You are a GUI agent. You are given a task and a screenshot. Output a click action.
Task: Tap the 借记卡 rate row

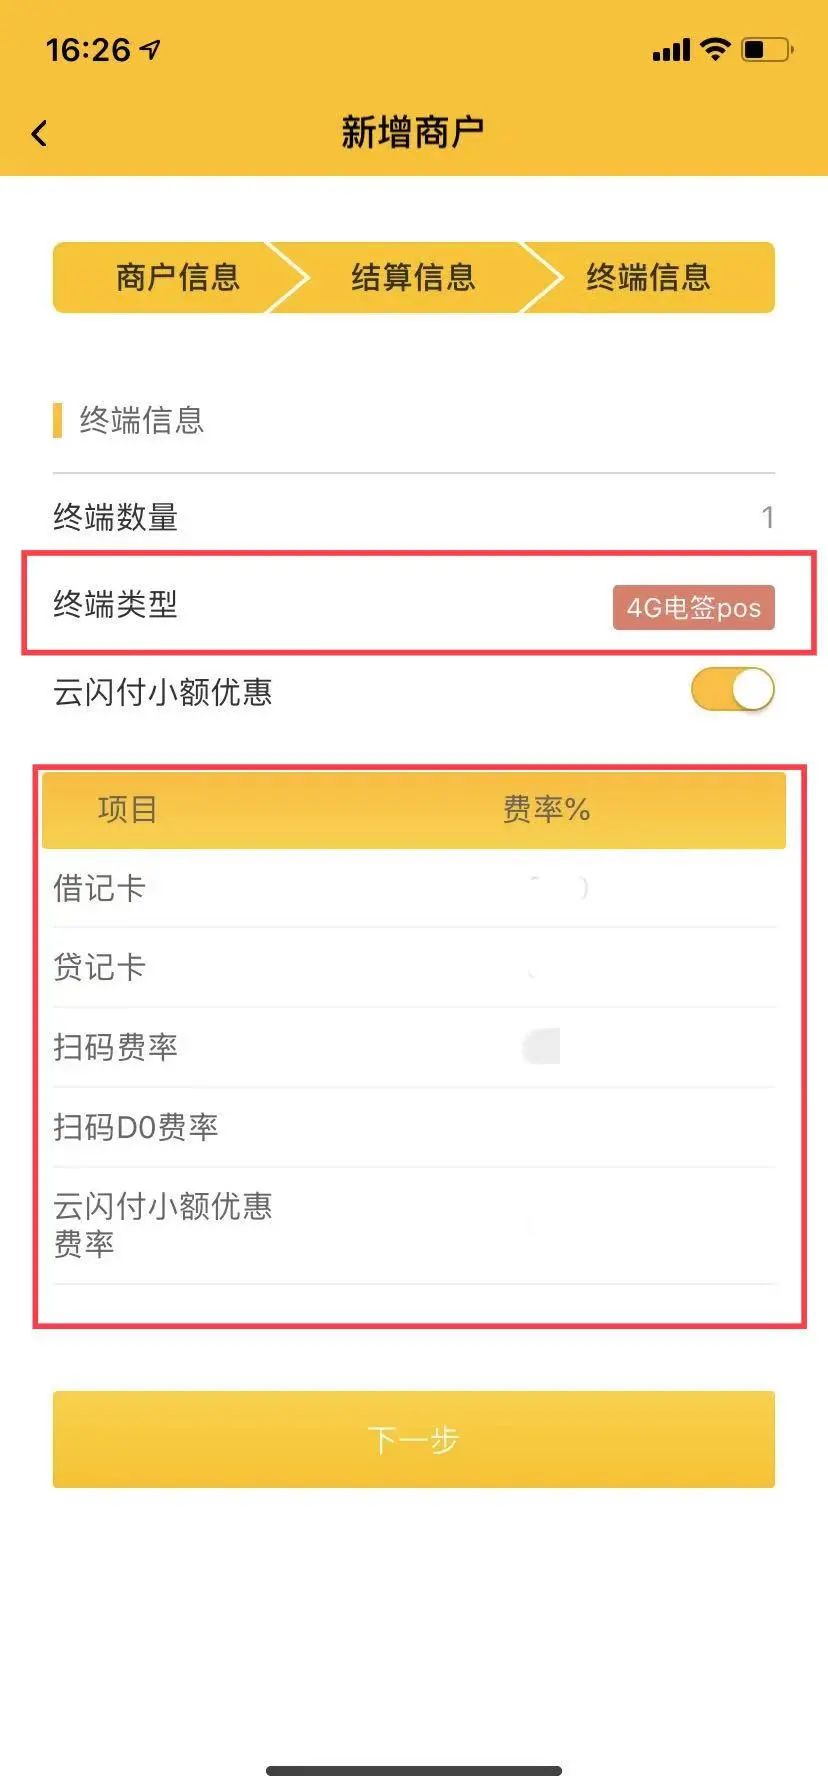[x=413, y=888]
